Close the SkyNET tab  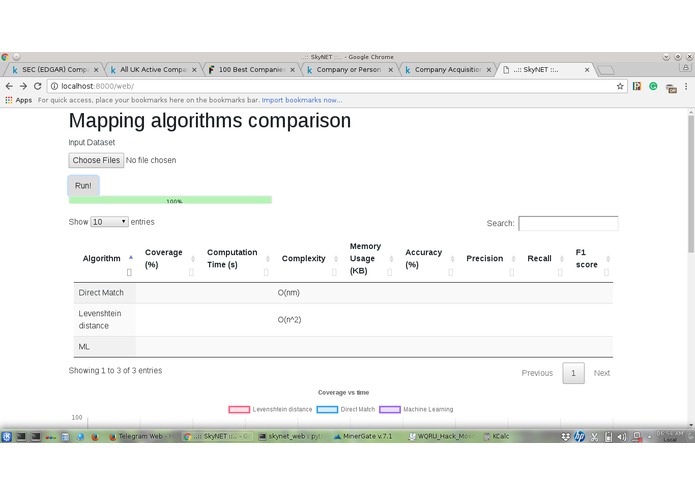click(587, 70)
